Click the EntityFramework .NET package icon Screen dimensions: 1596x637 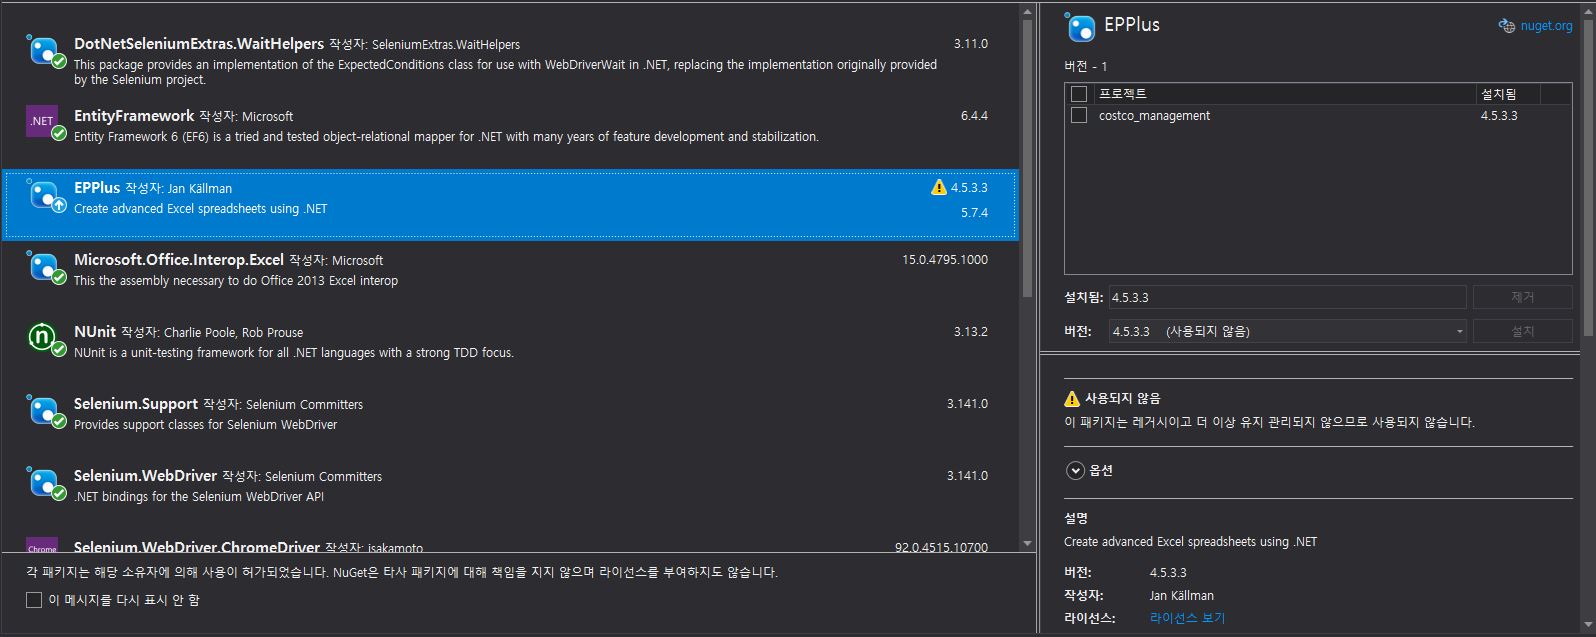pos(45,122)
